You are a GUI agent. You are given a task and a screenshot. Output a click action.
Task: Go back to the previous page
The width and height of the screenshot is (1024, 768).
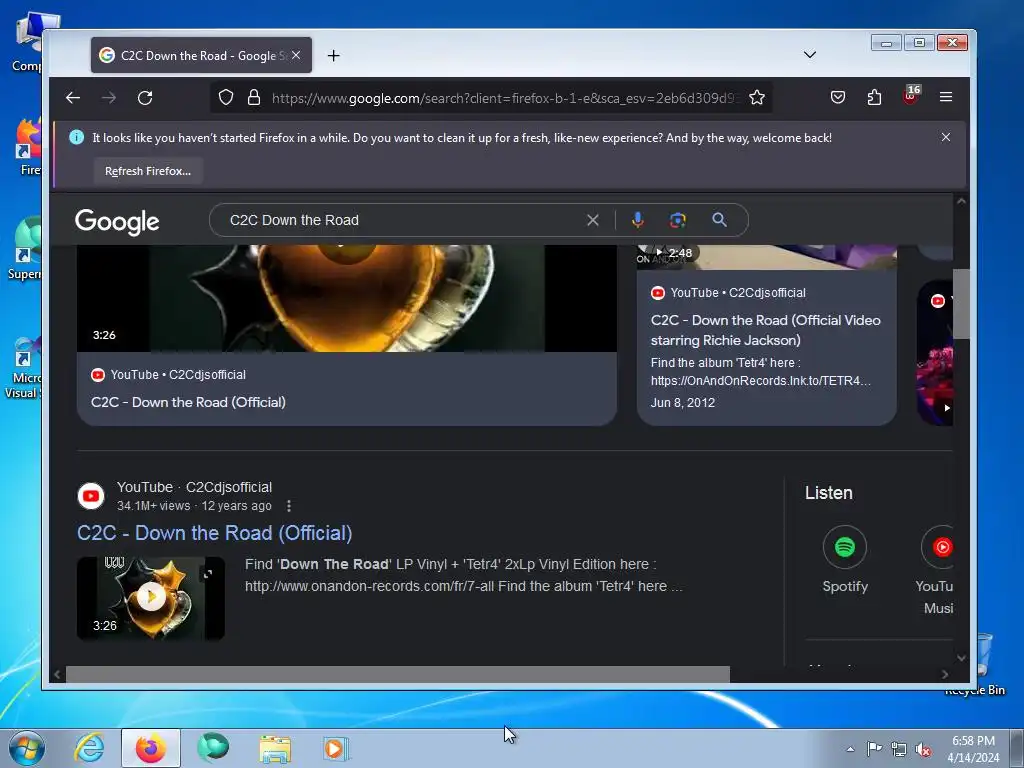coord(72,98)
